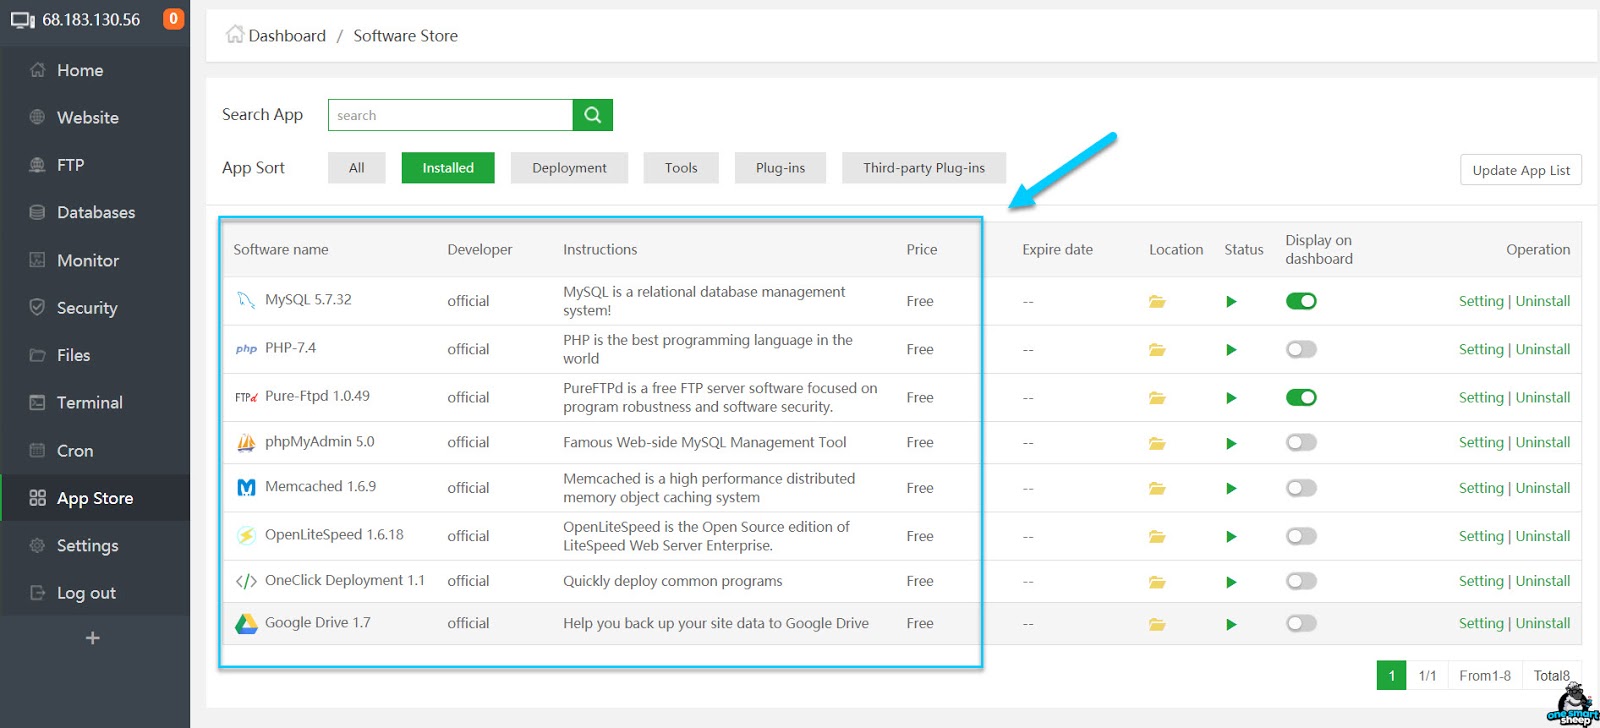Click the OneClick Deployment 1.1 code icon
Viewport: 1600px width, 728px height.
click(246, 581)
